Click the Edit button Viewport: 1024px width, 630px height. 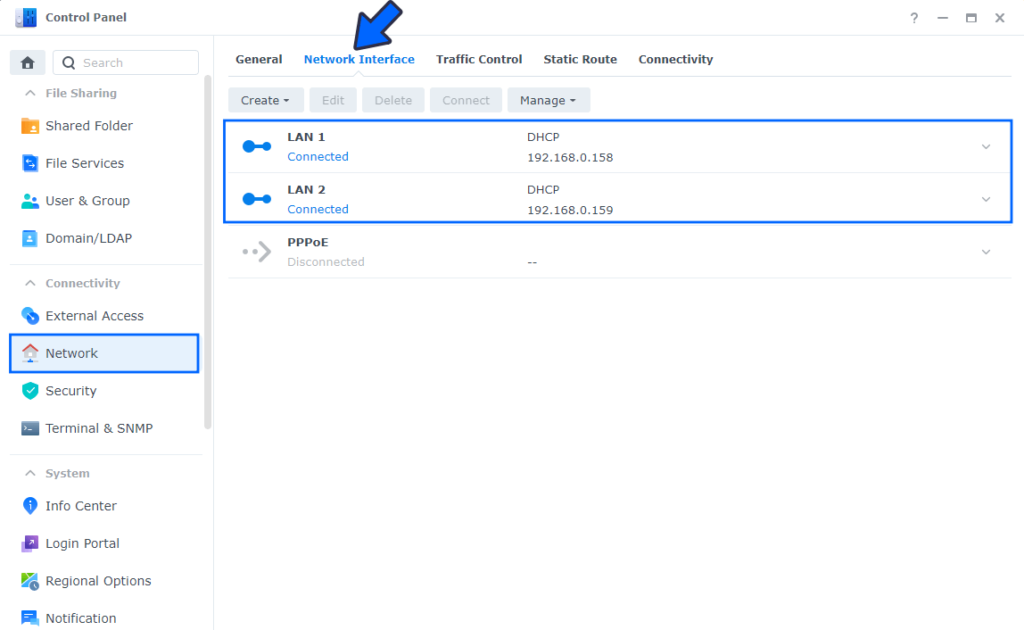333,100
